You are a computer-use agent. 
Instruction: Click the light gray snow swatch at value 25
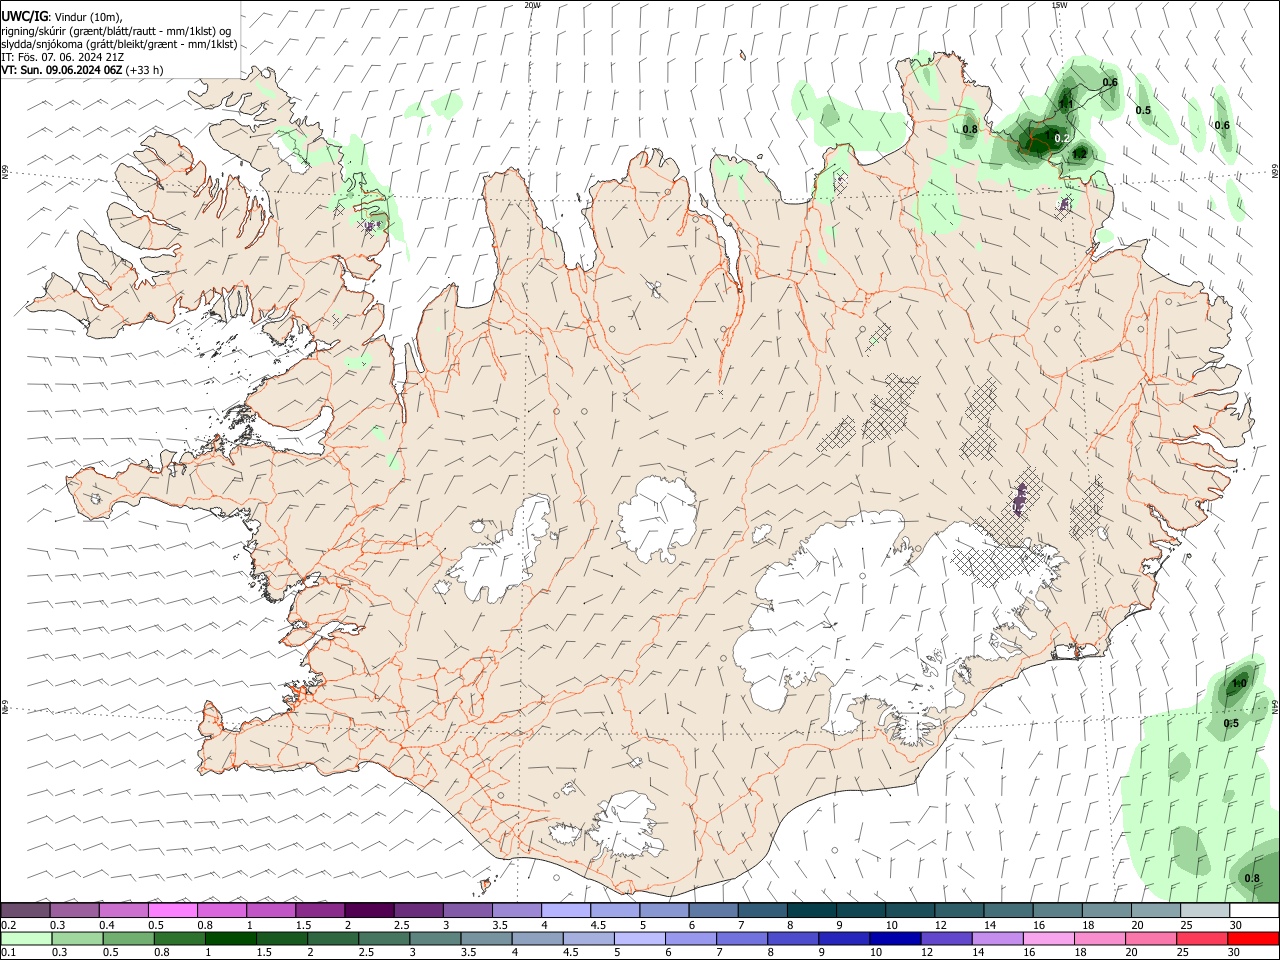click(1204, 911)
